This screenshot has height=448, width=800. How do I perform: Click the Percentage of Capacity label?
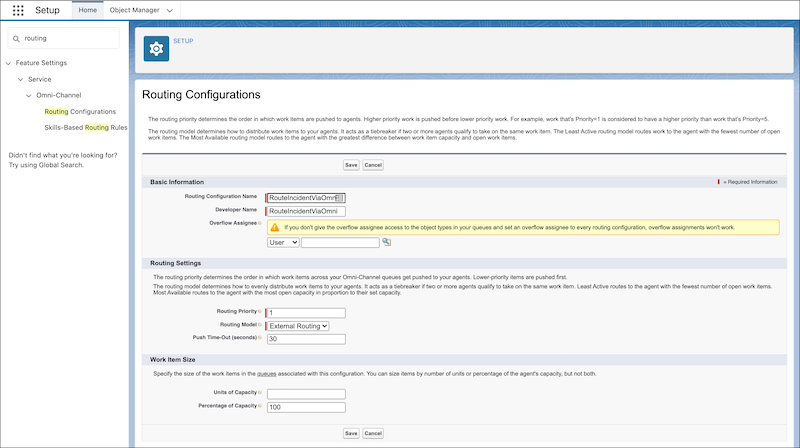227,406
